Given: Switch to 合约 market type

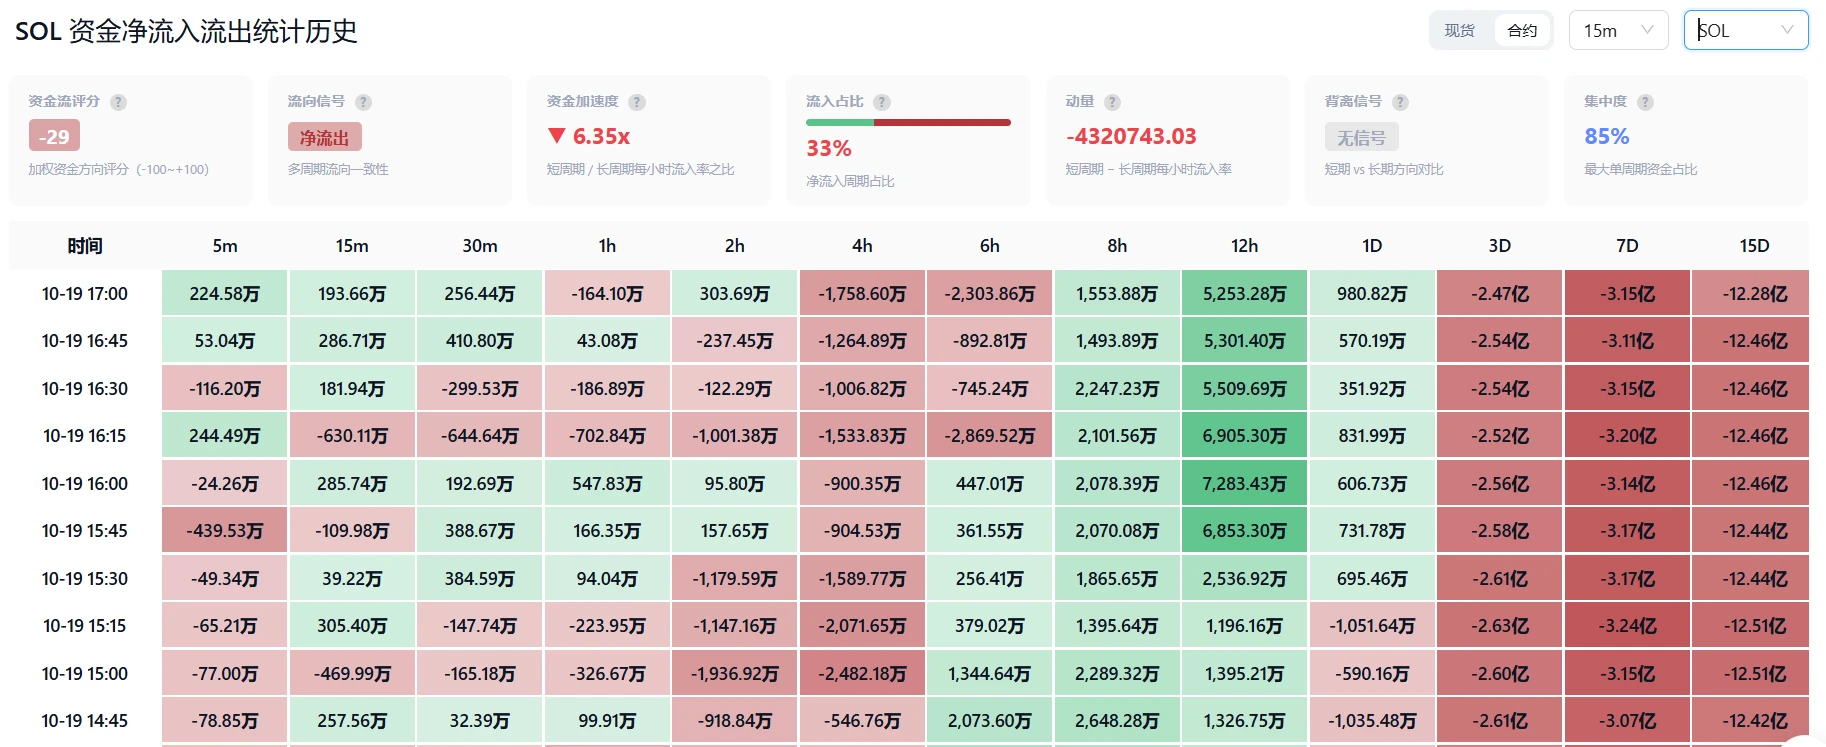Looking at the screenshot, I should 1522,31.
